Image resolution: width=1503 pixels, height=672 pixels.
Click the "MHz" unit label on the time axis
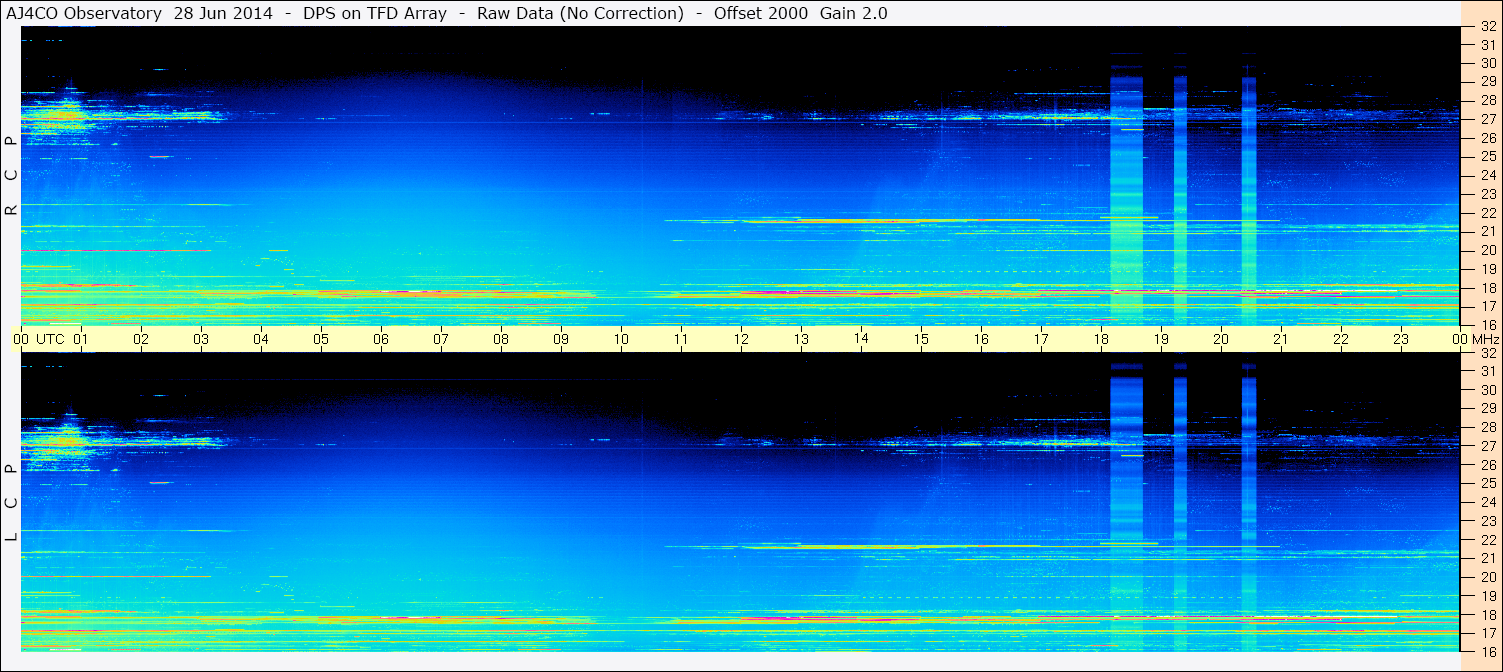(1485, 339)
